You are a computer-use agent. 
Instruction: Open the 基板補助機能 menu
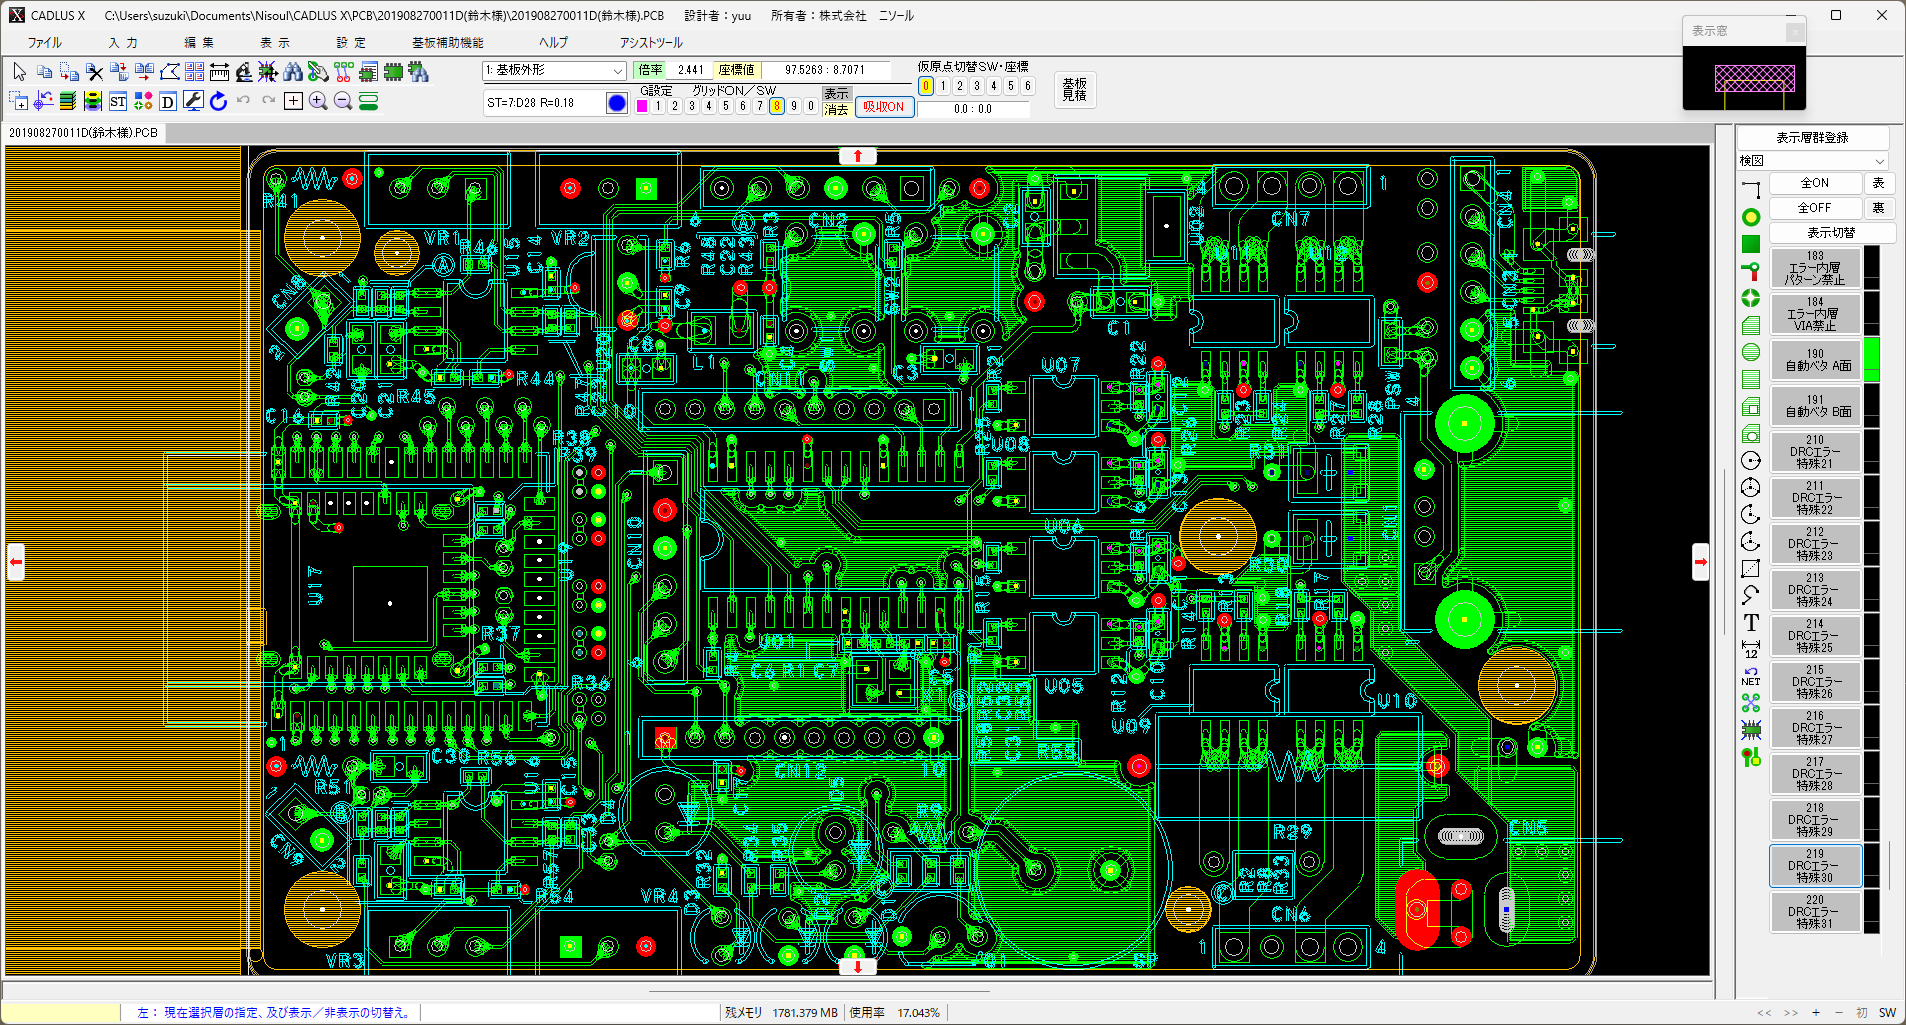click(x=447, y=43)
